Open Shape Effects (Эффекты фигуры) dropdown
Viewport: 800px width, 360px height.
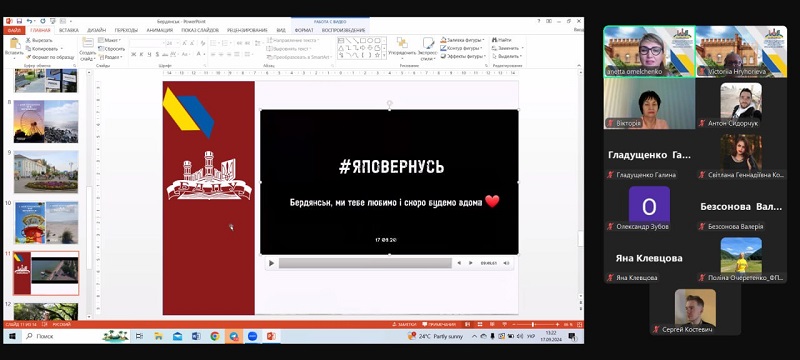463,56
